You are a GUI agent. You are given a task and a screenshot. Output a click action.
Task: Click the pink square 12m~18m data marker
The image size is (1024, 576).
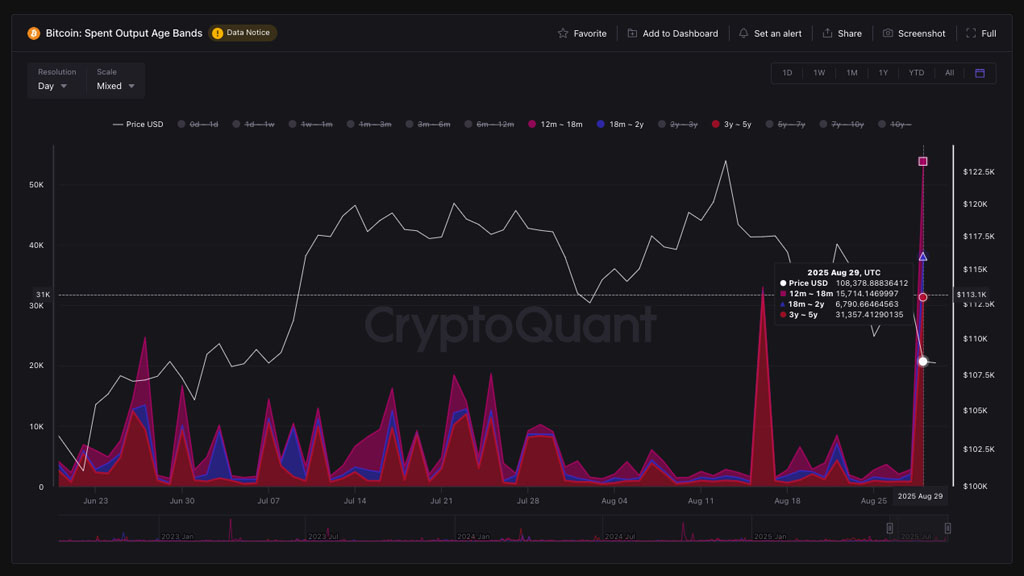point(923,161)
